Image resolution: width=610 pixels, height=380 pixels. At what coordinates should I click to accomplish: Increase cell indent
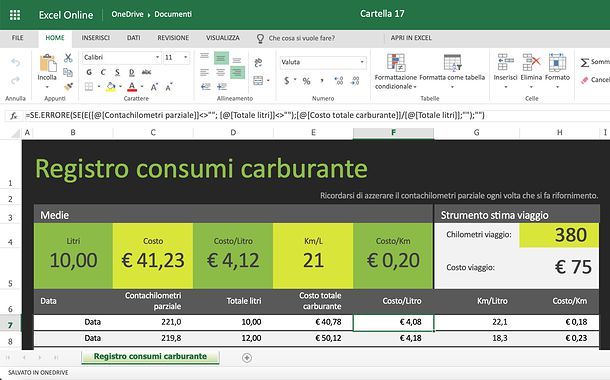tap(222, 86)
